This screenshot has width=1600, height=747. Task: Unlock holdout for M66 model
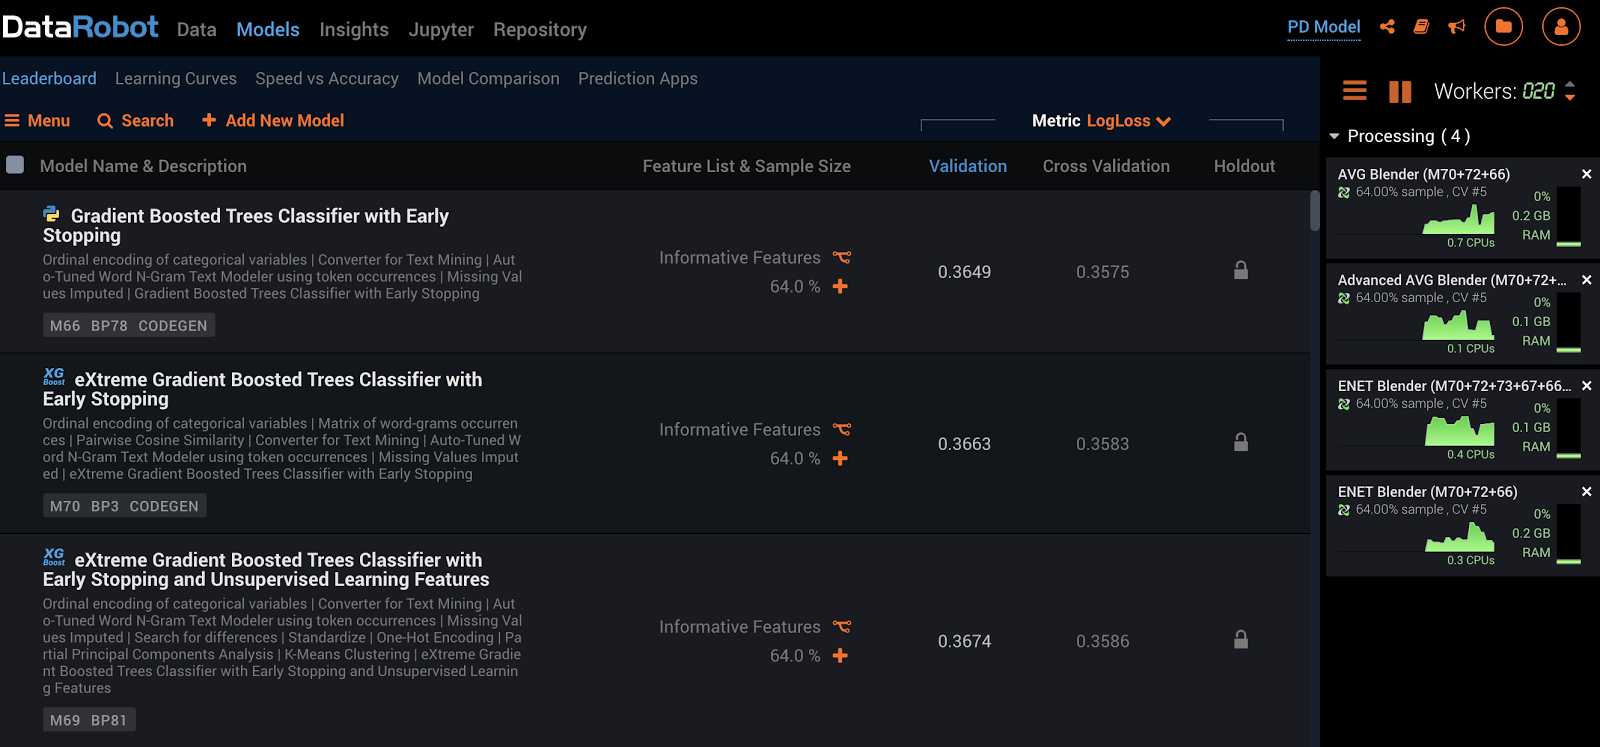tap(1241, 270)
